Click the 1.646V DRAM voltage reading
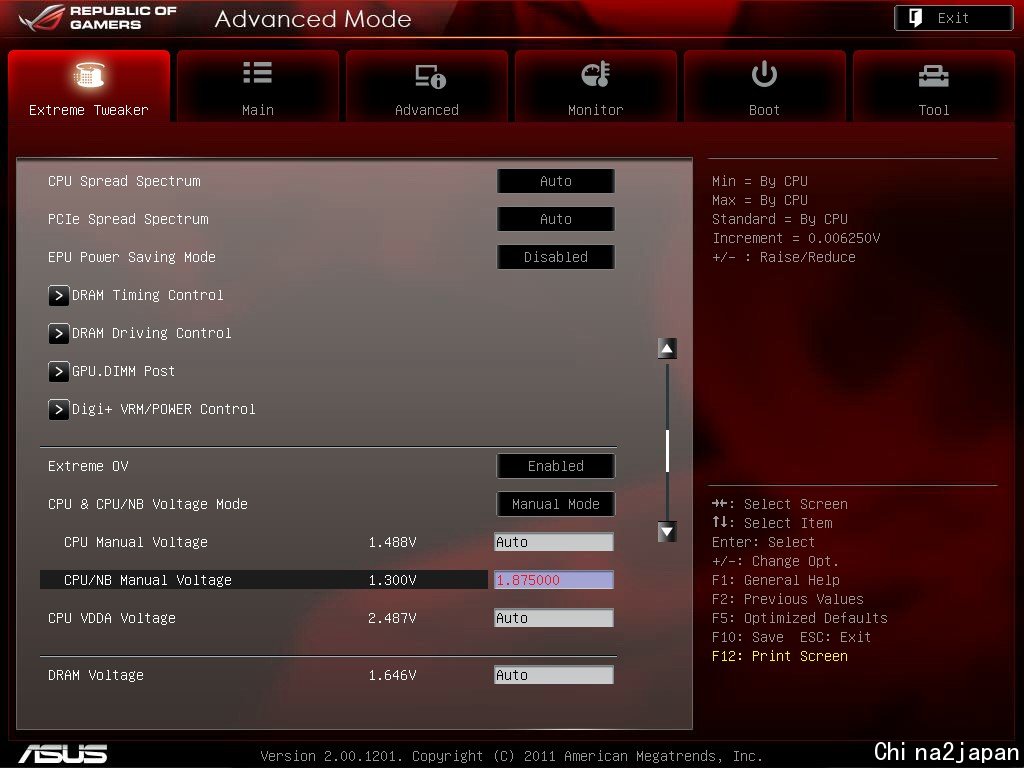Viewport: 1024px width, 768px height. (x=392, y=675)
